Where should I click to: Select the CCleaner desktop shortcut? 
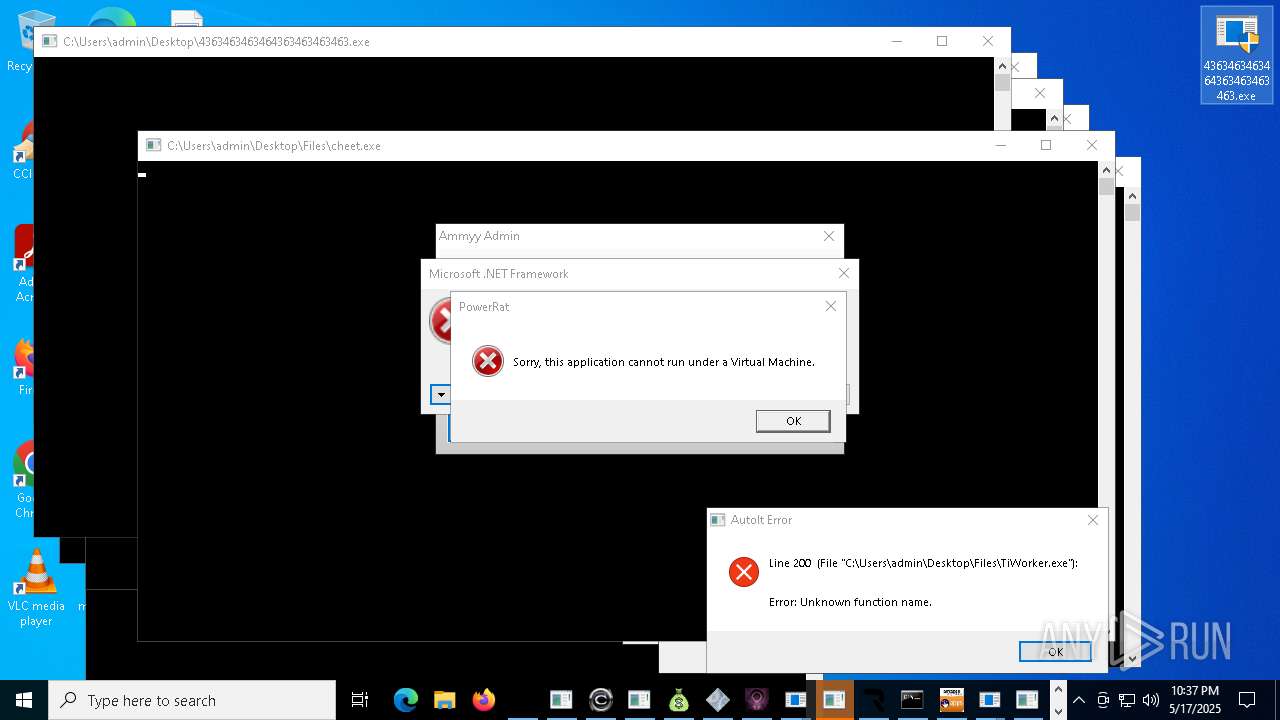(22, 150)
